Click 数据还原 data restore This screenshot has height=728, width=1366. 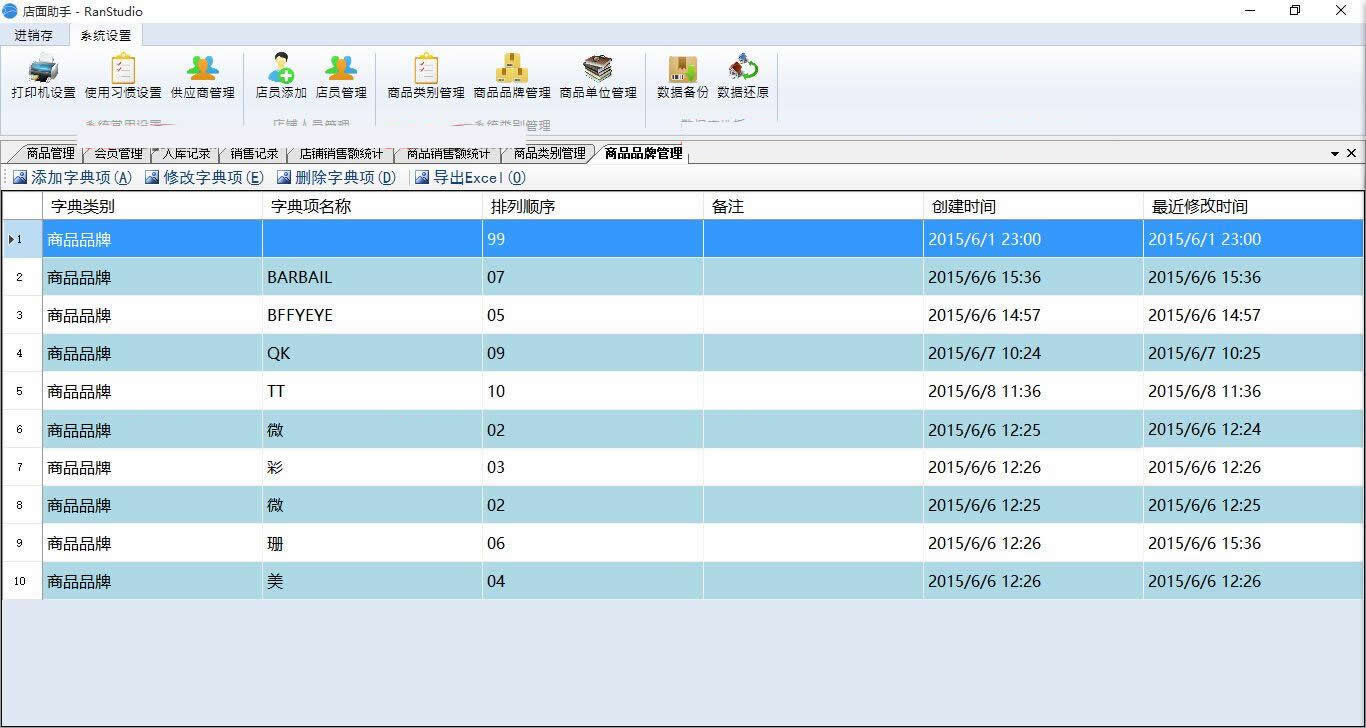[x=743, y=77]
